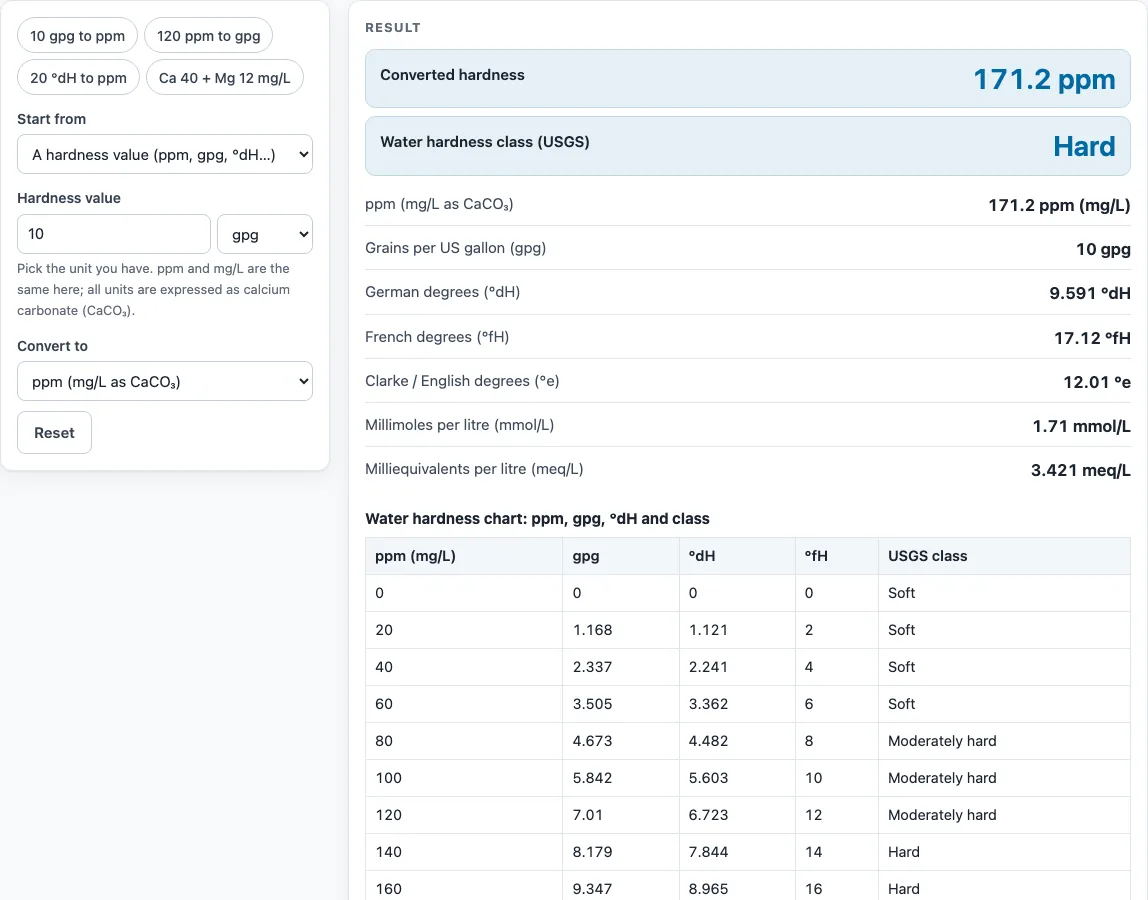Click the 'Water hardness chart' heading

537,518
